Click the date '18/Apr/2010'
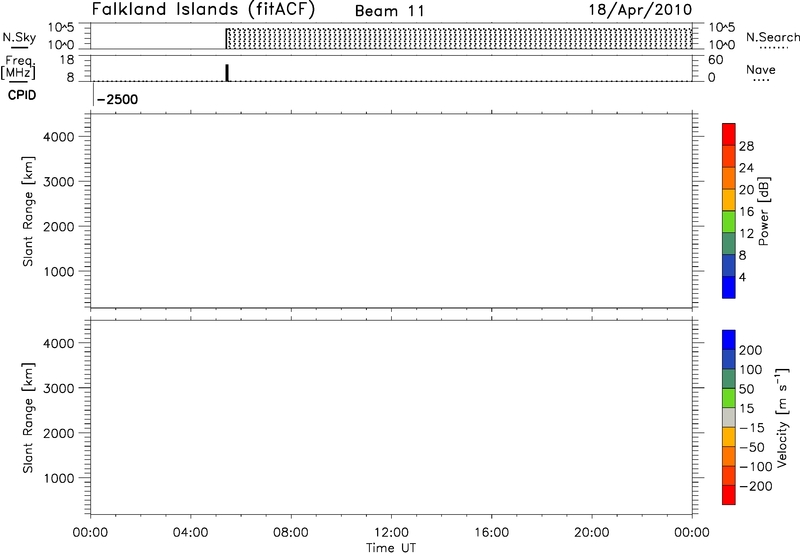 pos(640,10)
